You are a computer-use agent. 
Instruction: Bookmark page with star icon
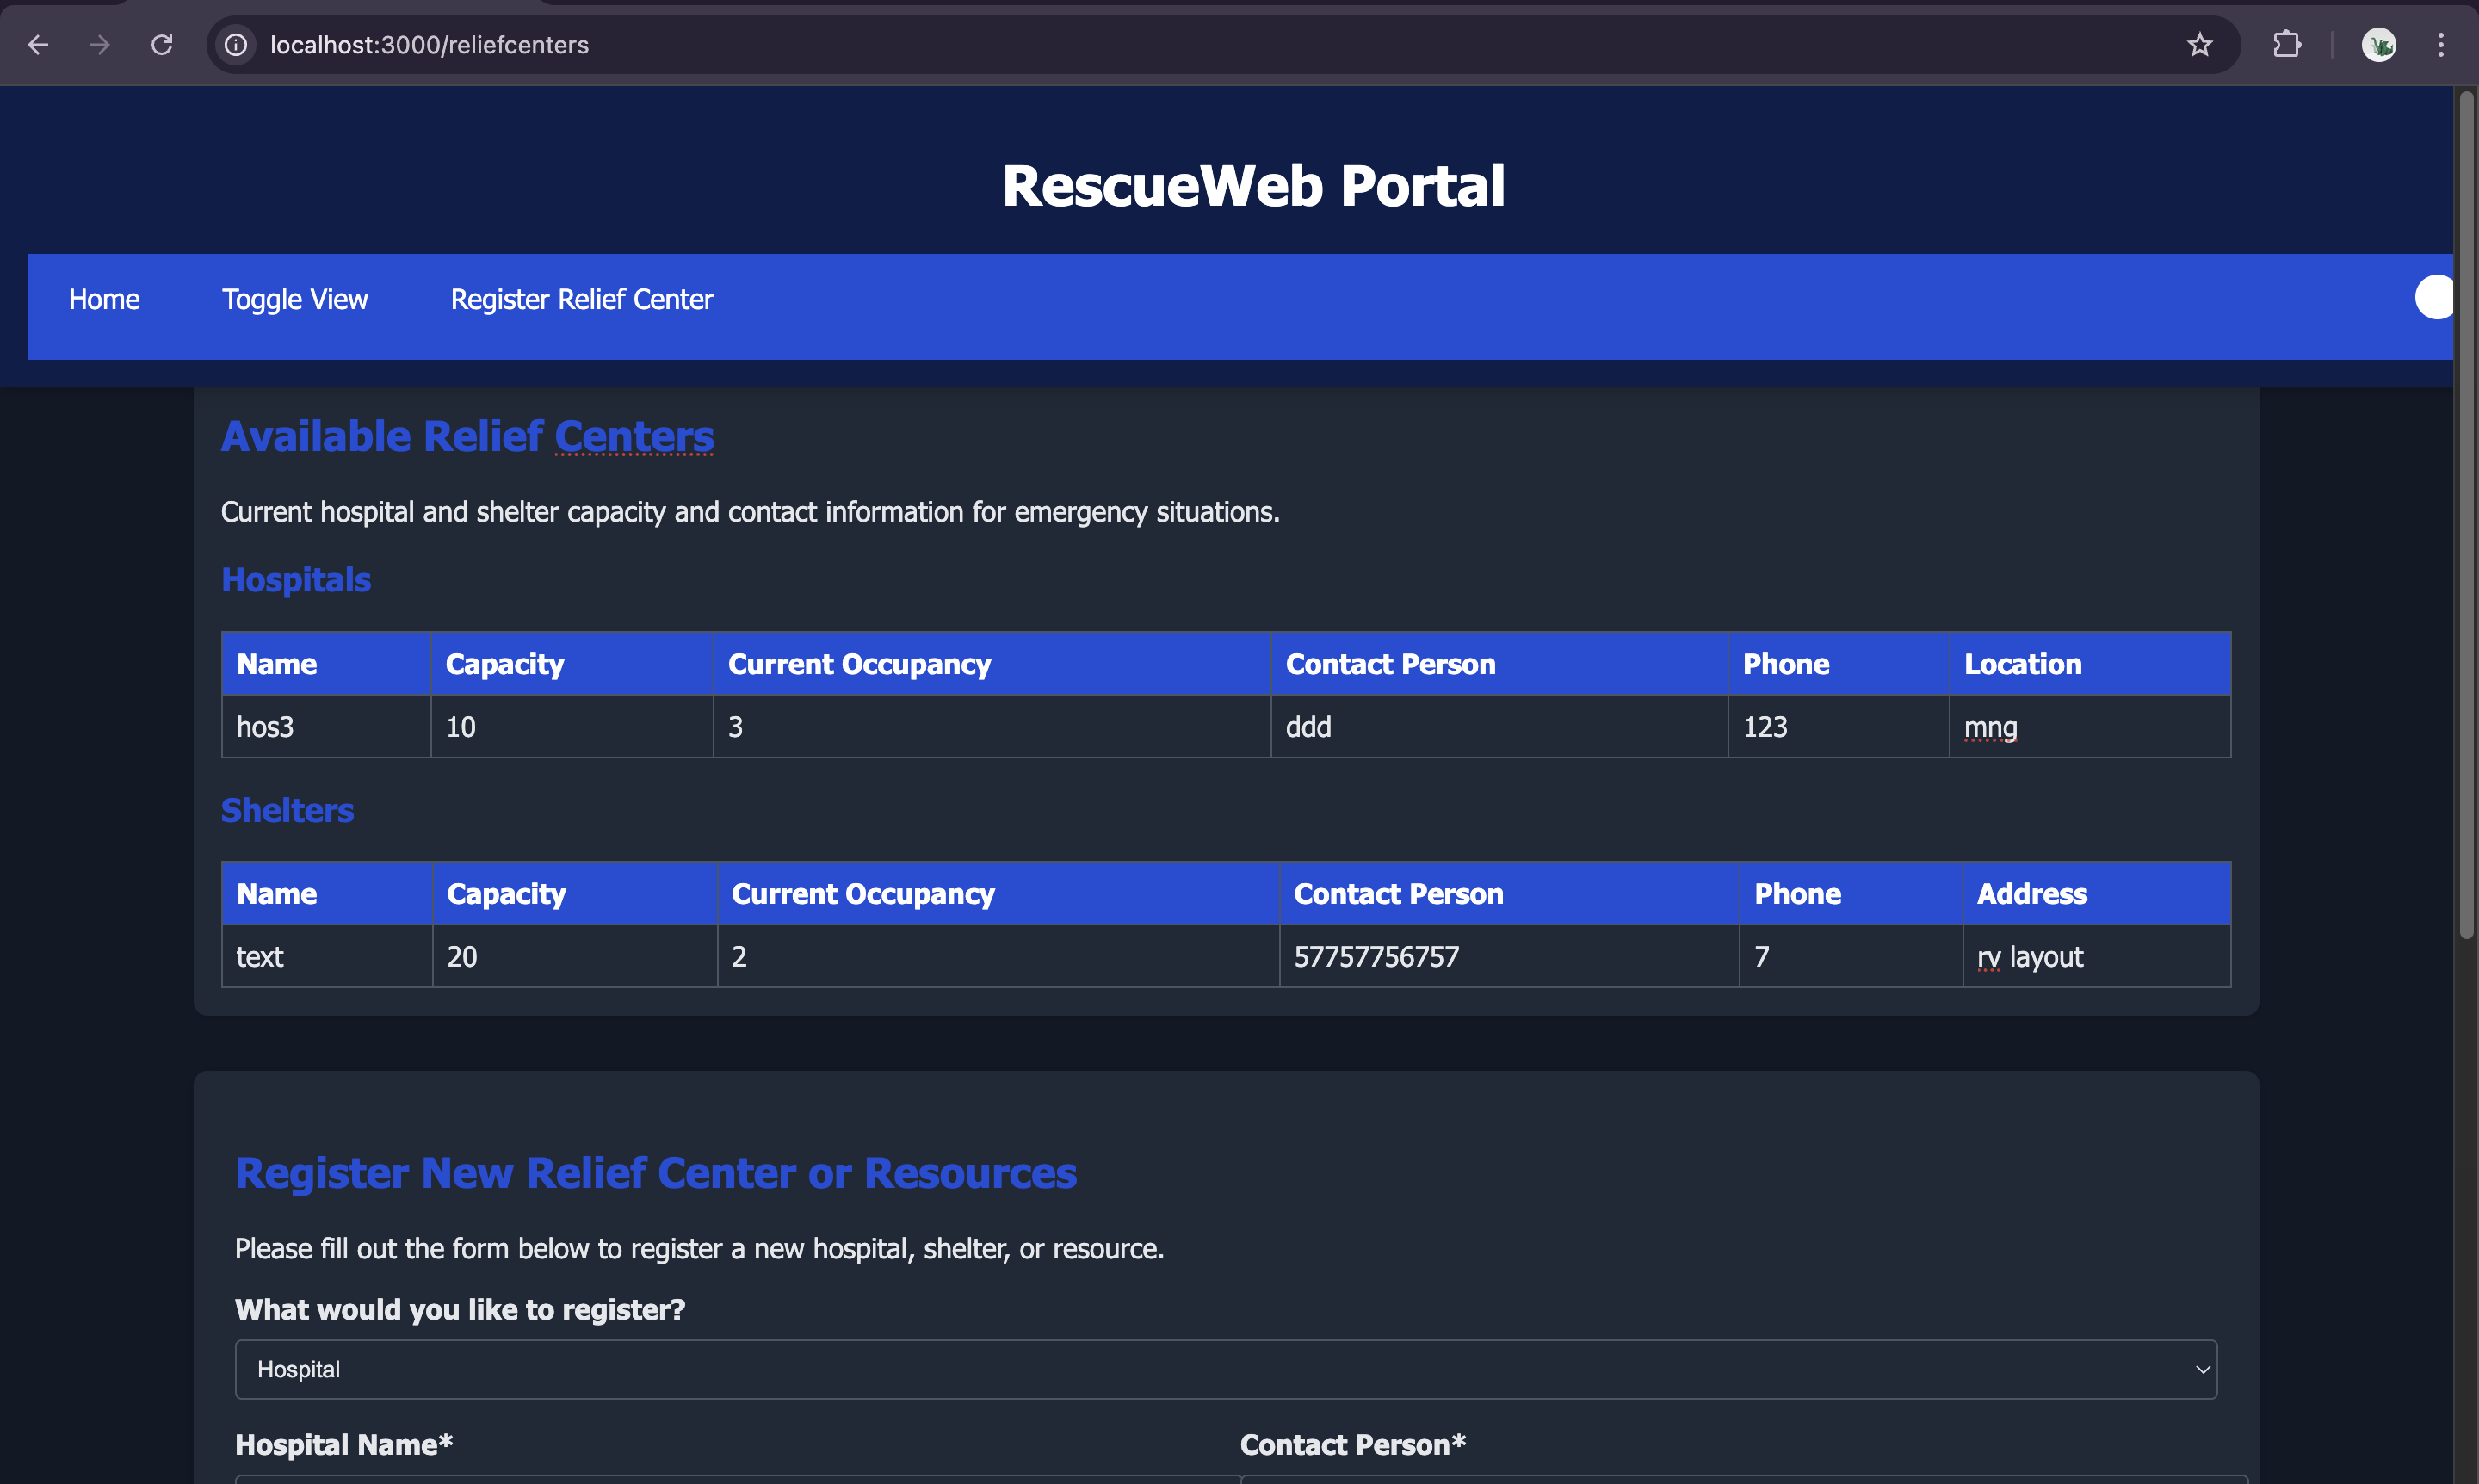(x=2199, y=45)
